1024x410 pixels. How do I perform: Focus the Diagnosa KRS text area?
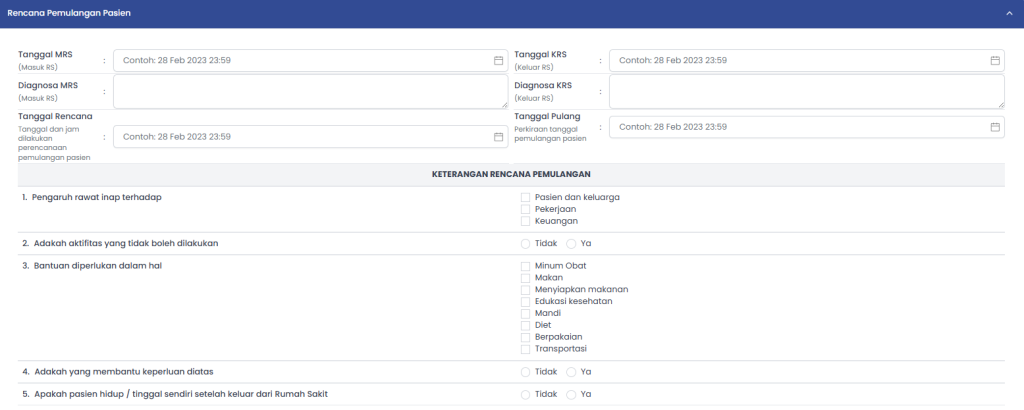[x=806, y=91]
